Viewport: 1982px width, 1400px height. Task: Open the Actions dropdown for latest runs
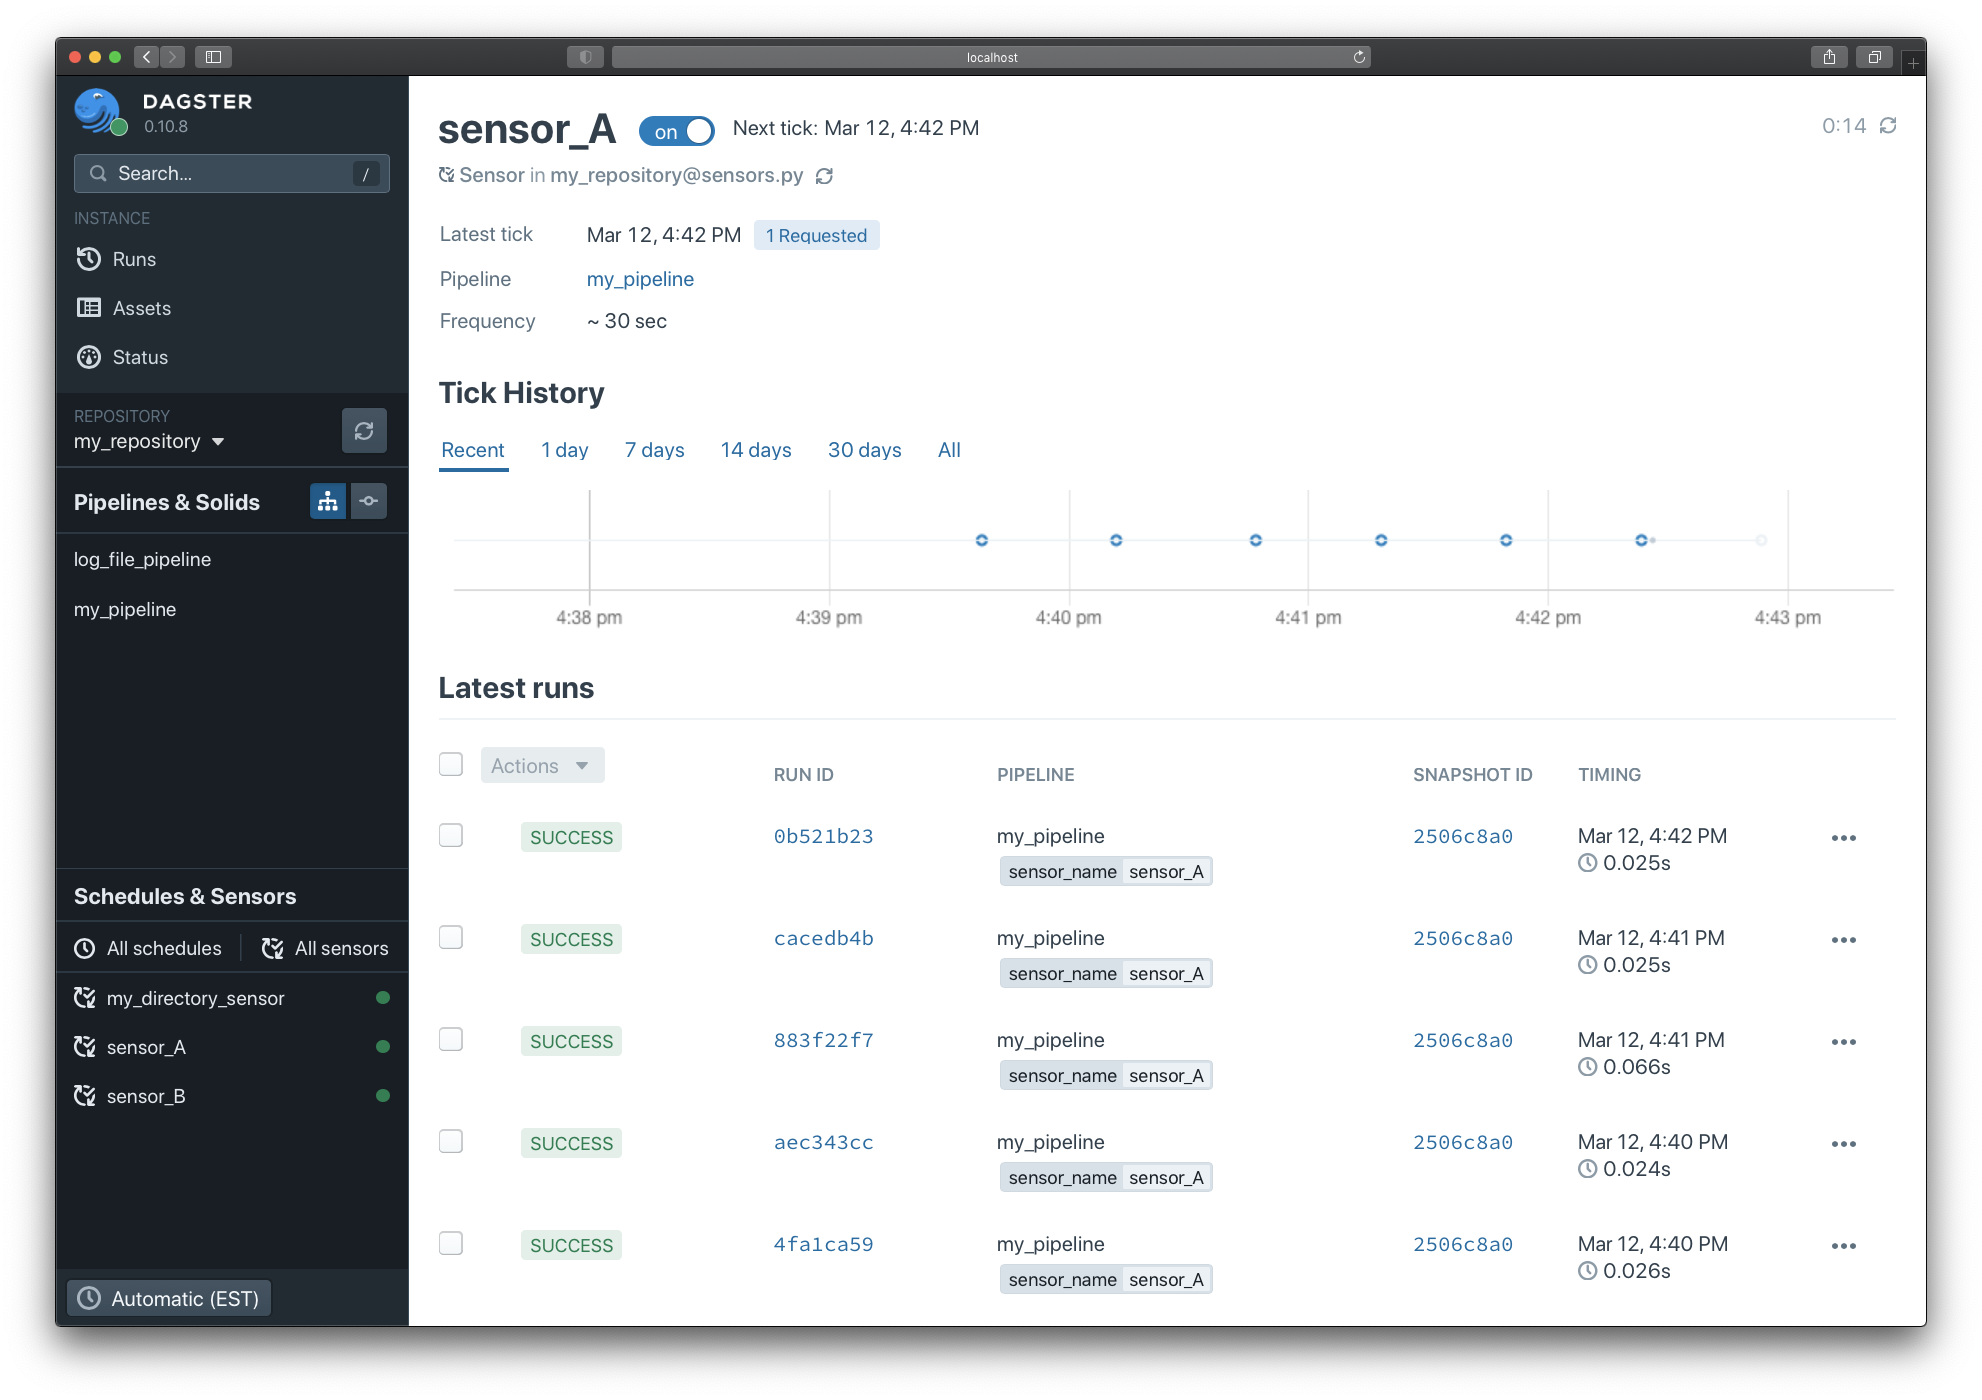[539, 764]
